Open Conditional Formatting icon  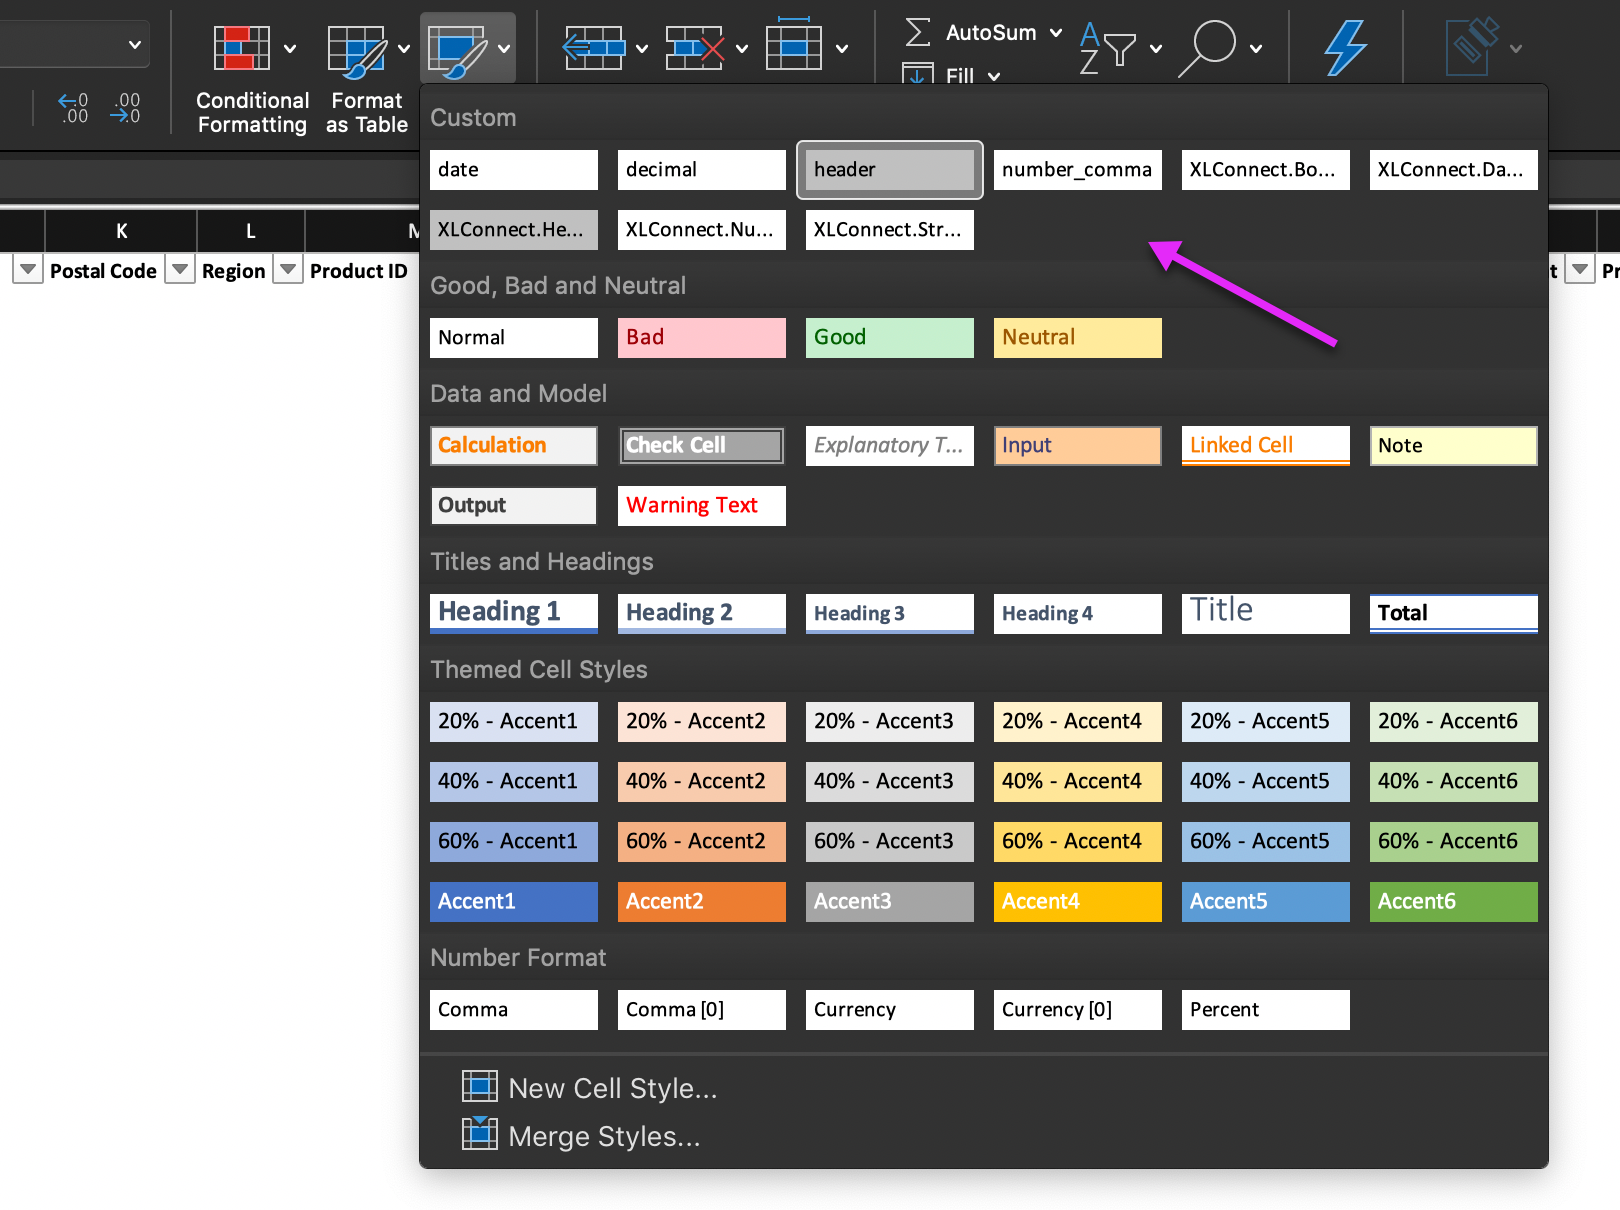241,47
